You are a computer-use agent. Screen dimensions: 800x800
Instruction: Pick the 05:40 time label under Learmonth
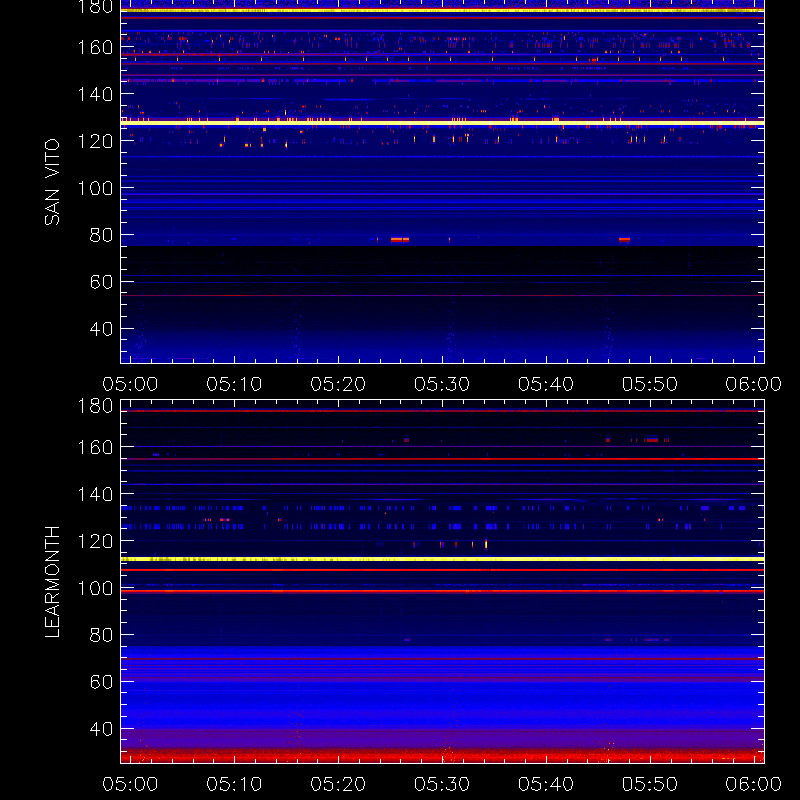click(546, 784)
